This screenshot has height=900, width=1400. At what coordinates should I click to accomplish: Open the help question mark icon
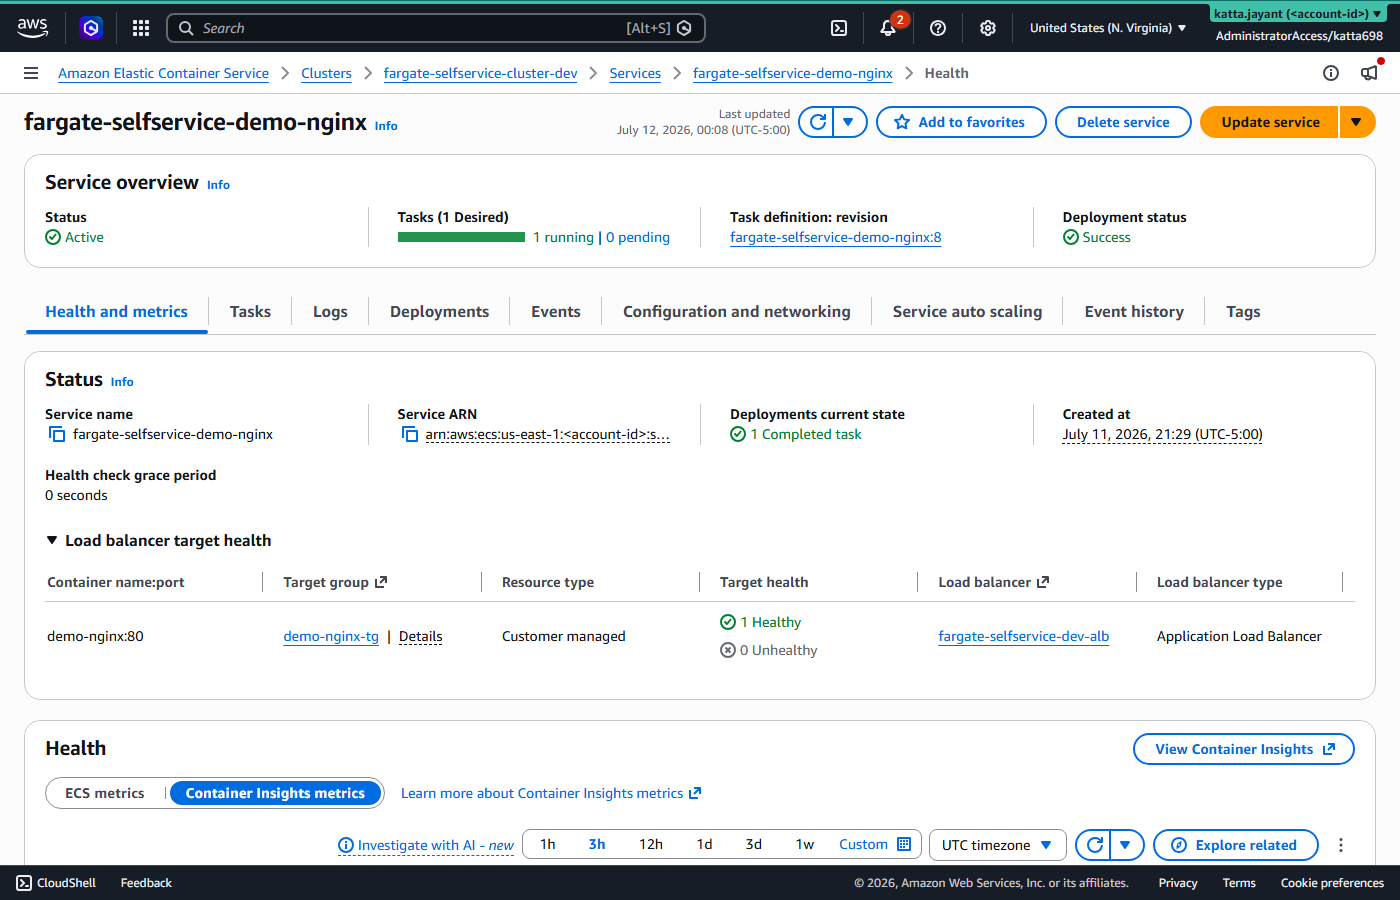coord(938,28)
